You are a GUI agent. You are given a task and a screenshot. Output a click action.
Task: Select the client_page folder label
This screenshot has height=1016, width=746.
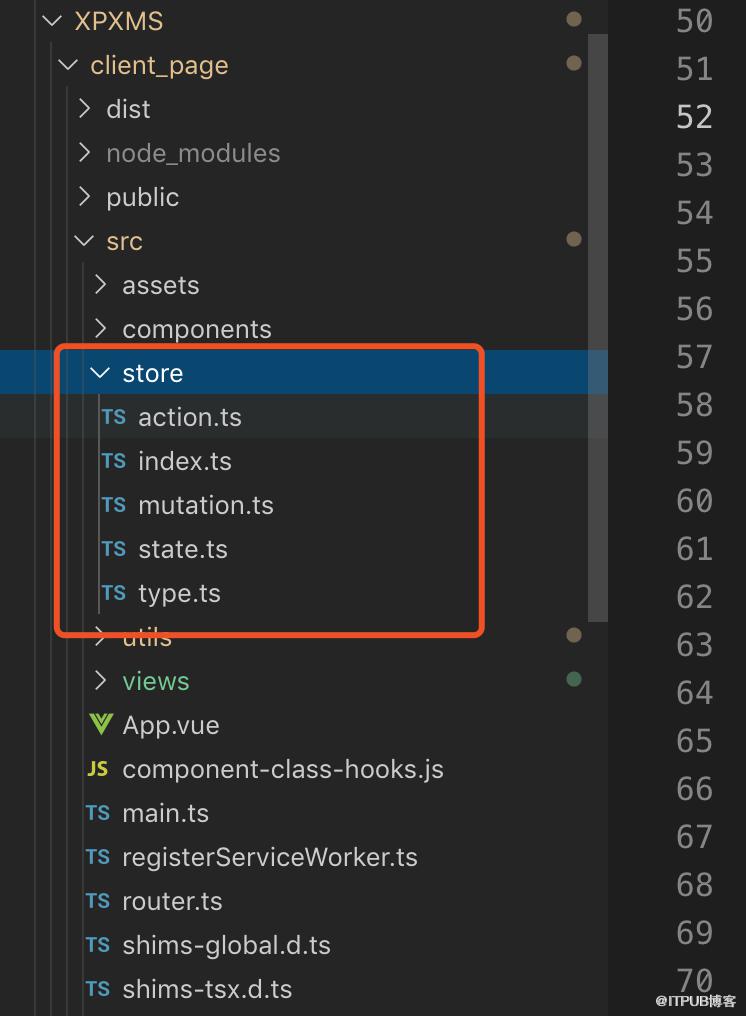click(x=159, y=65)
